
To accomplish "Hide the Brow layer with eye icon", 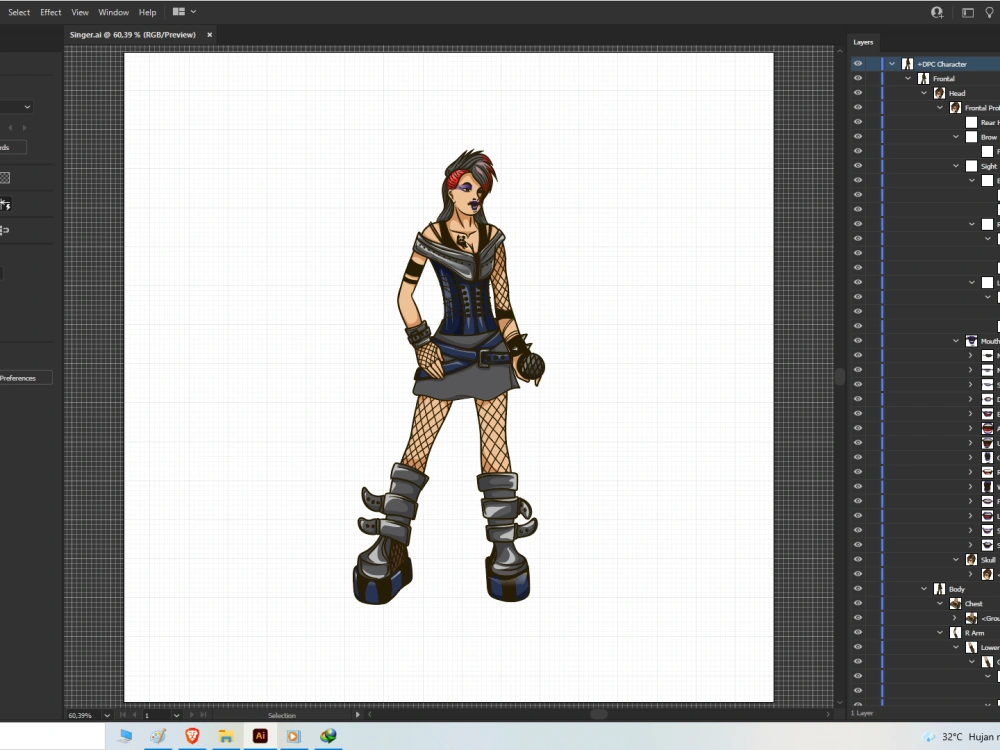I will (858, 136).
